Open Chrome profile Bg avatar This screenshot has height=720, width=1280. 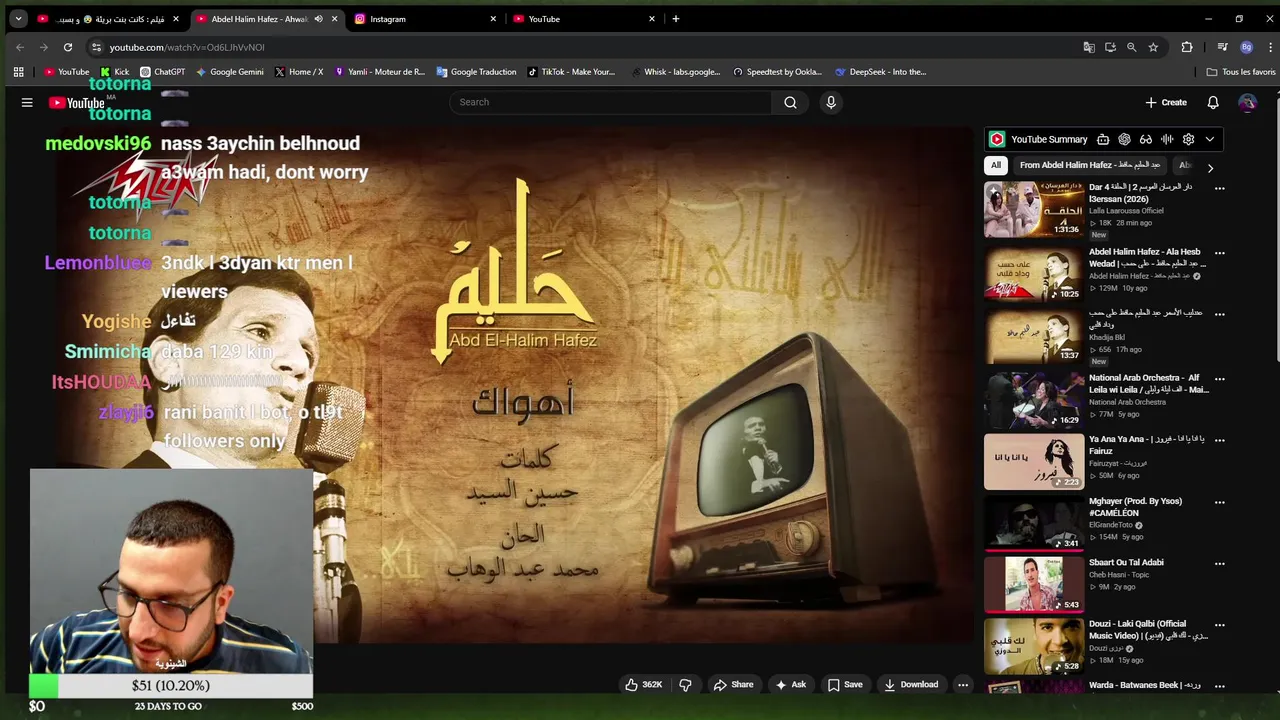pyautogui.click(x=1246, y=47)
